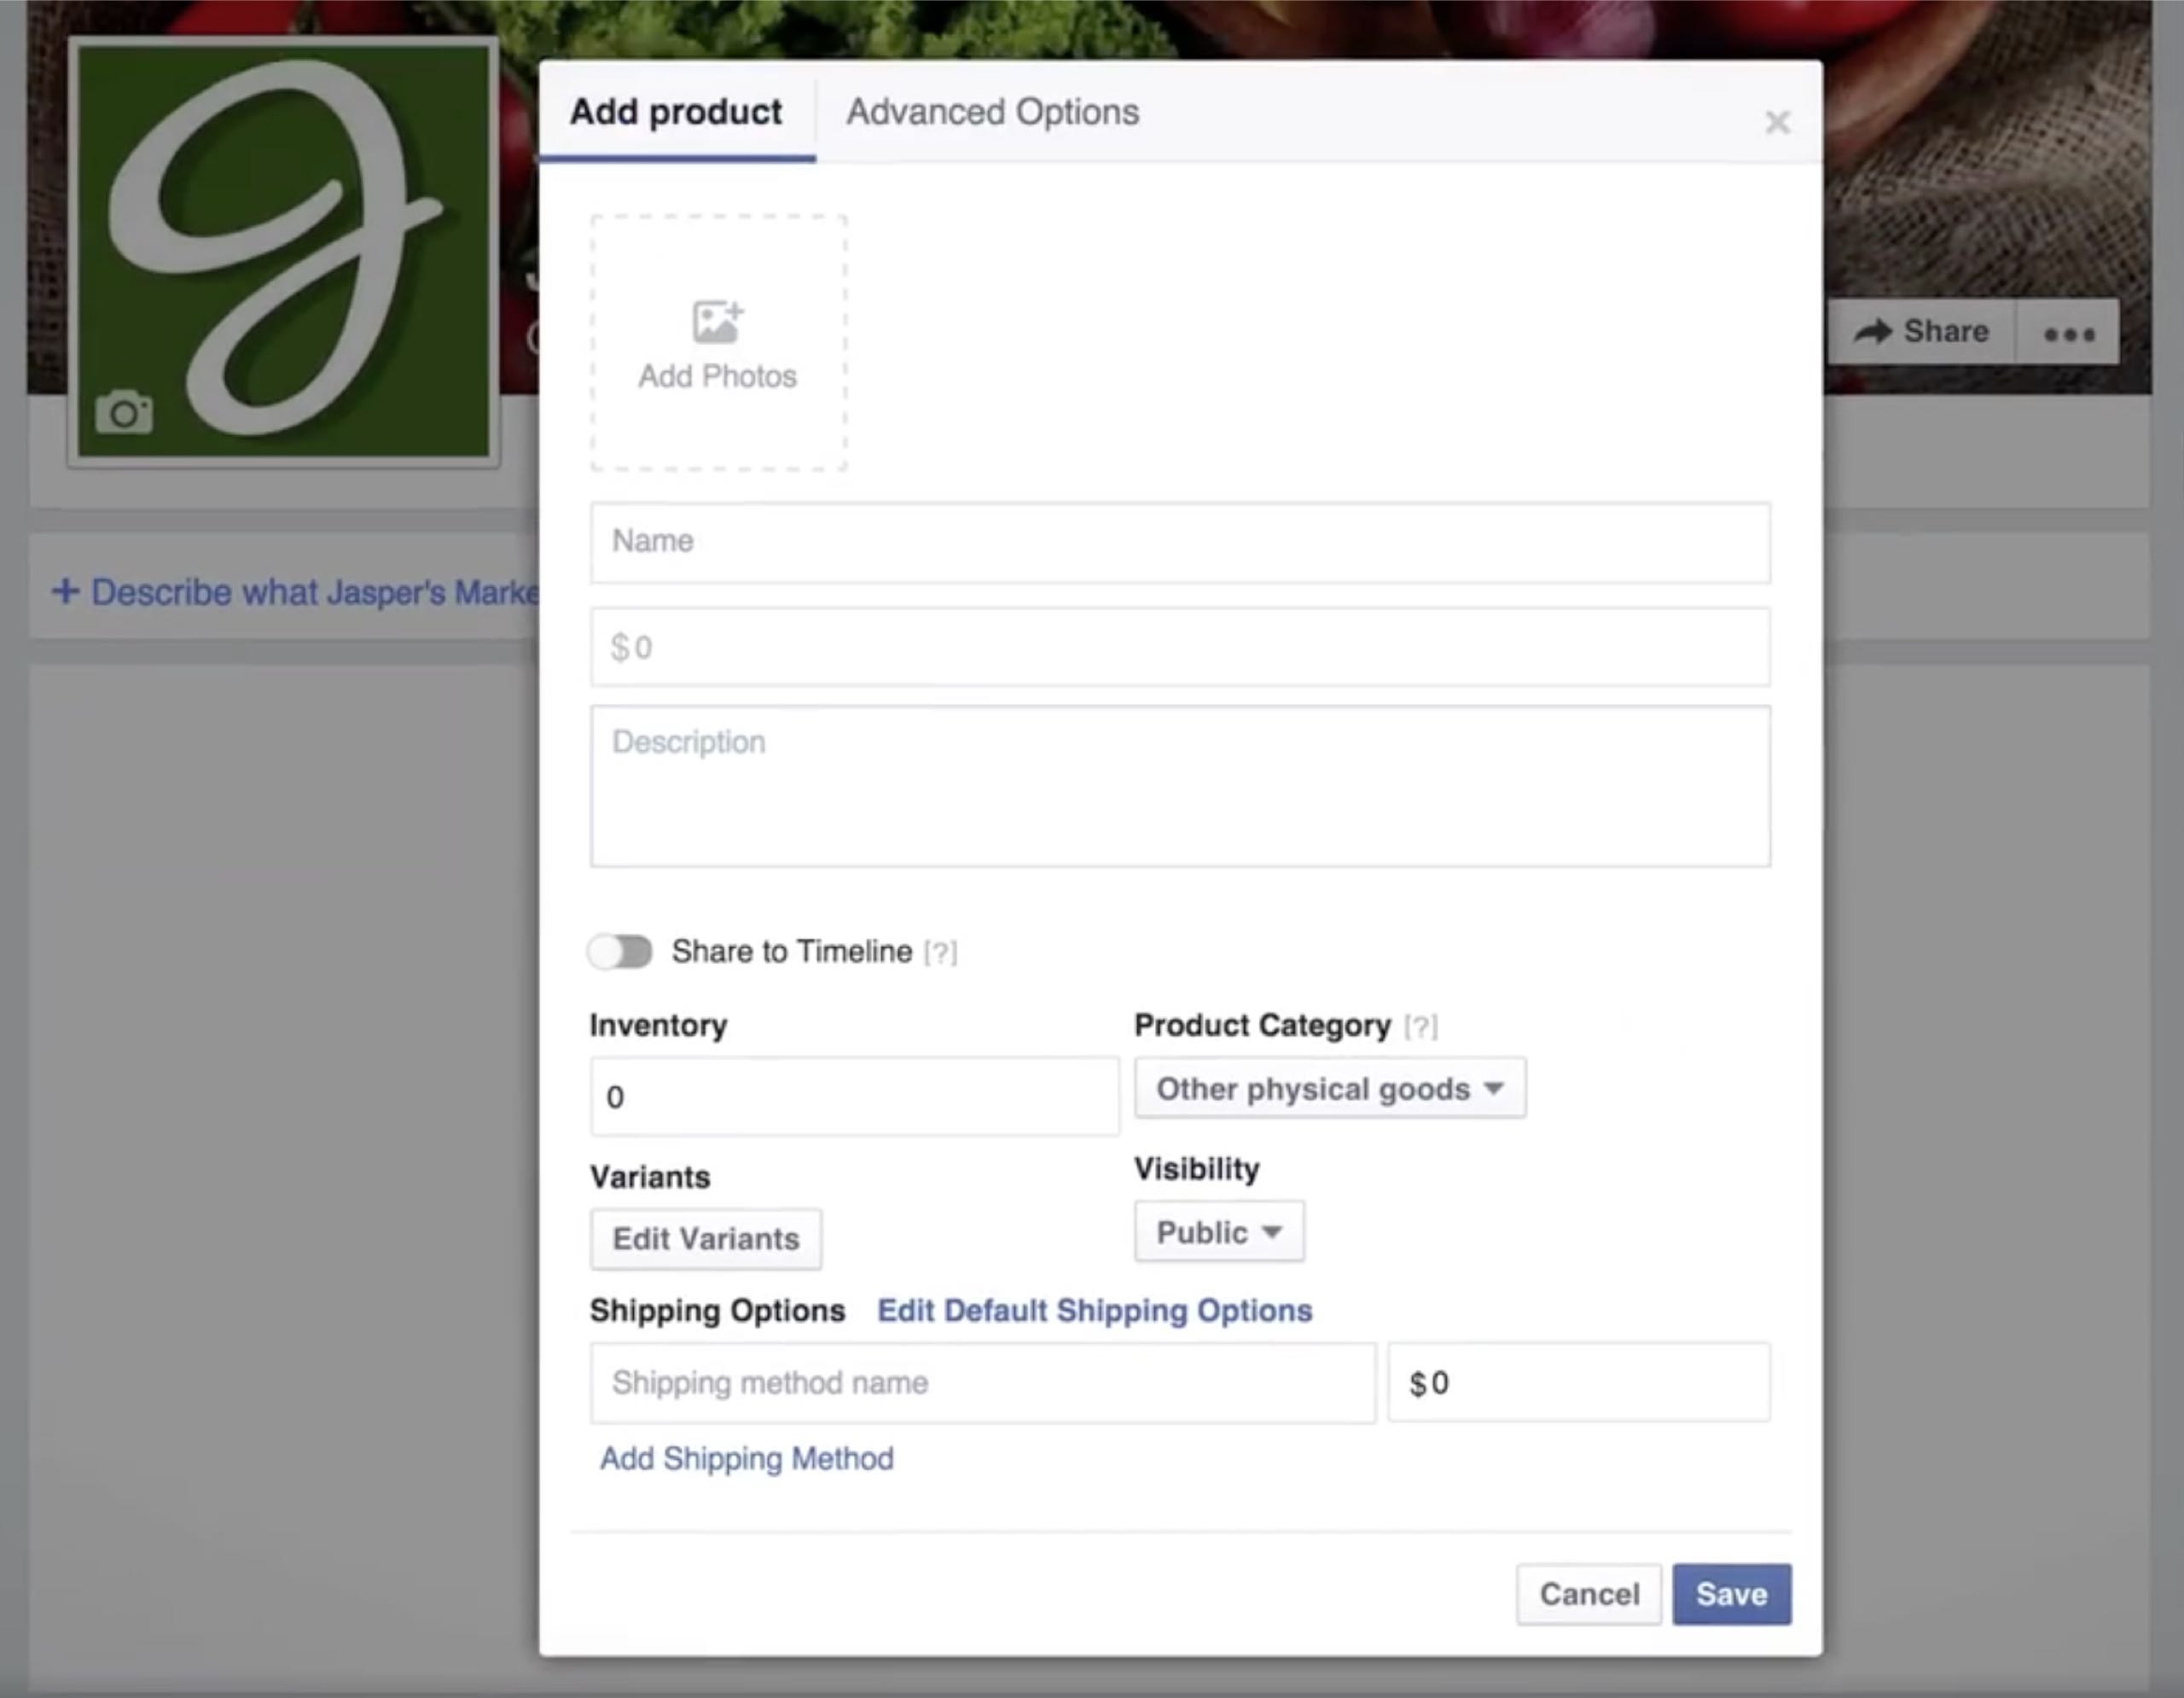Click the Add Photos image icon
The image size is (2184, 1698).
tap(717, 322)
